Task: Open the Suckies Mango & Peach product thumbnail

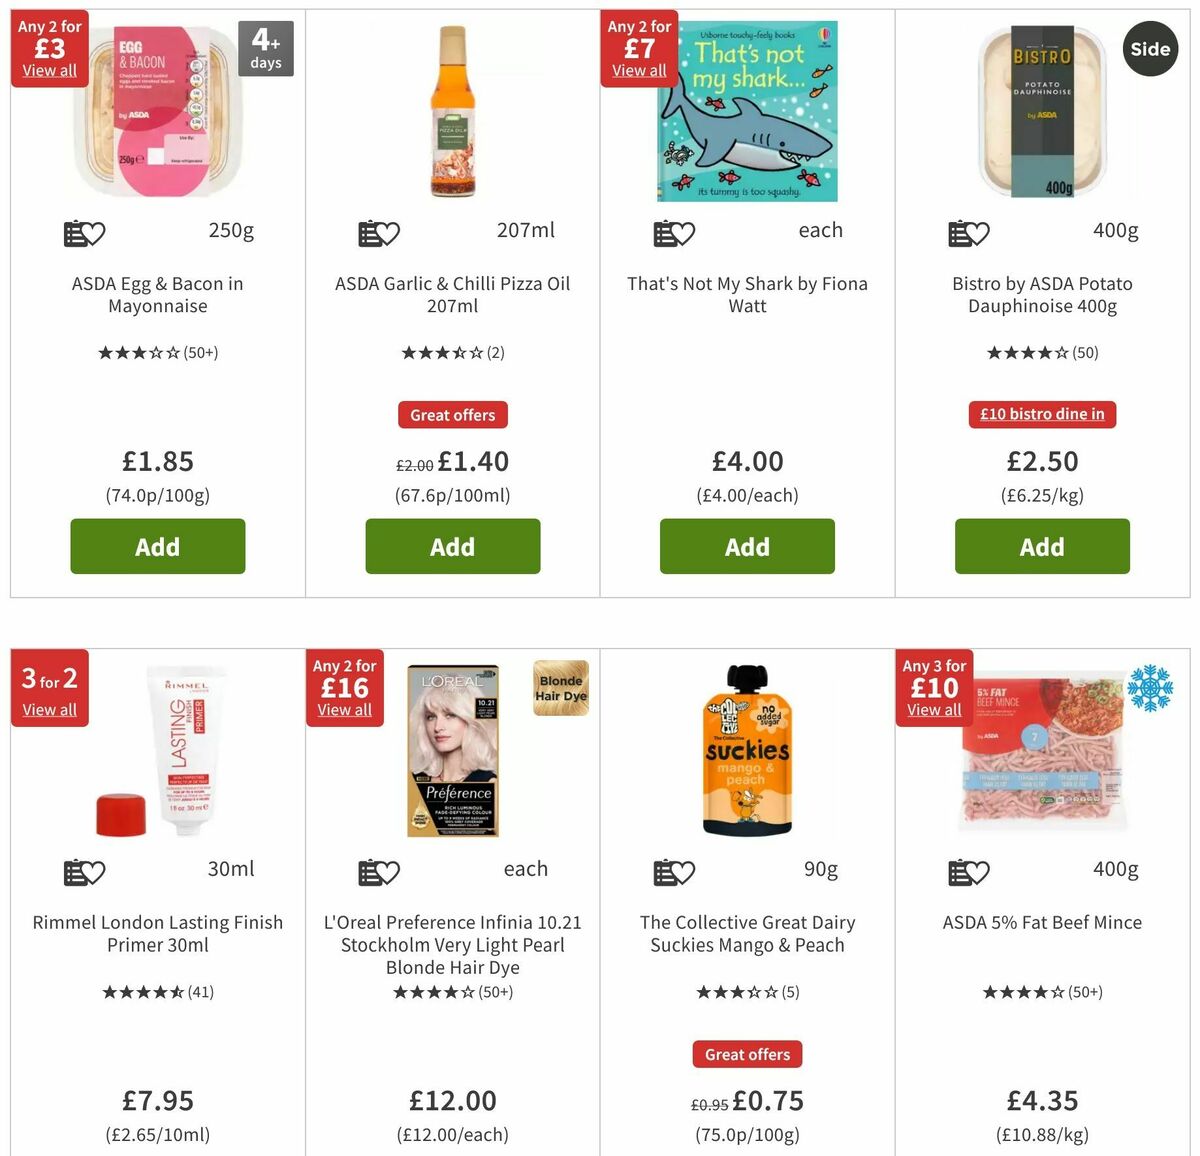Action: tap(747, 748)
